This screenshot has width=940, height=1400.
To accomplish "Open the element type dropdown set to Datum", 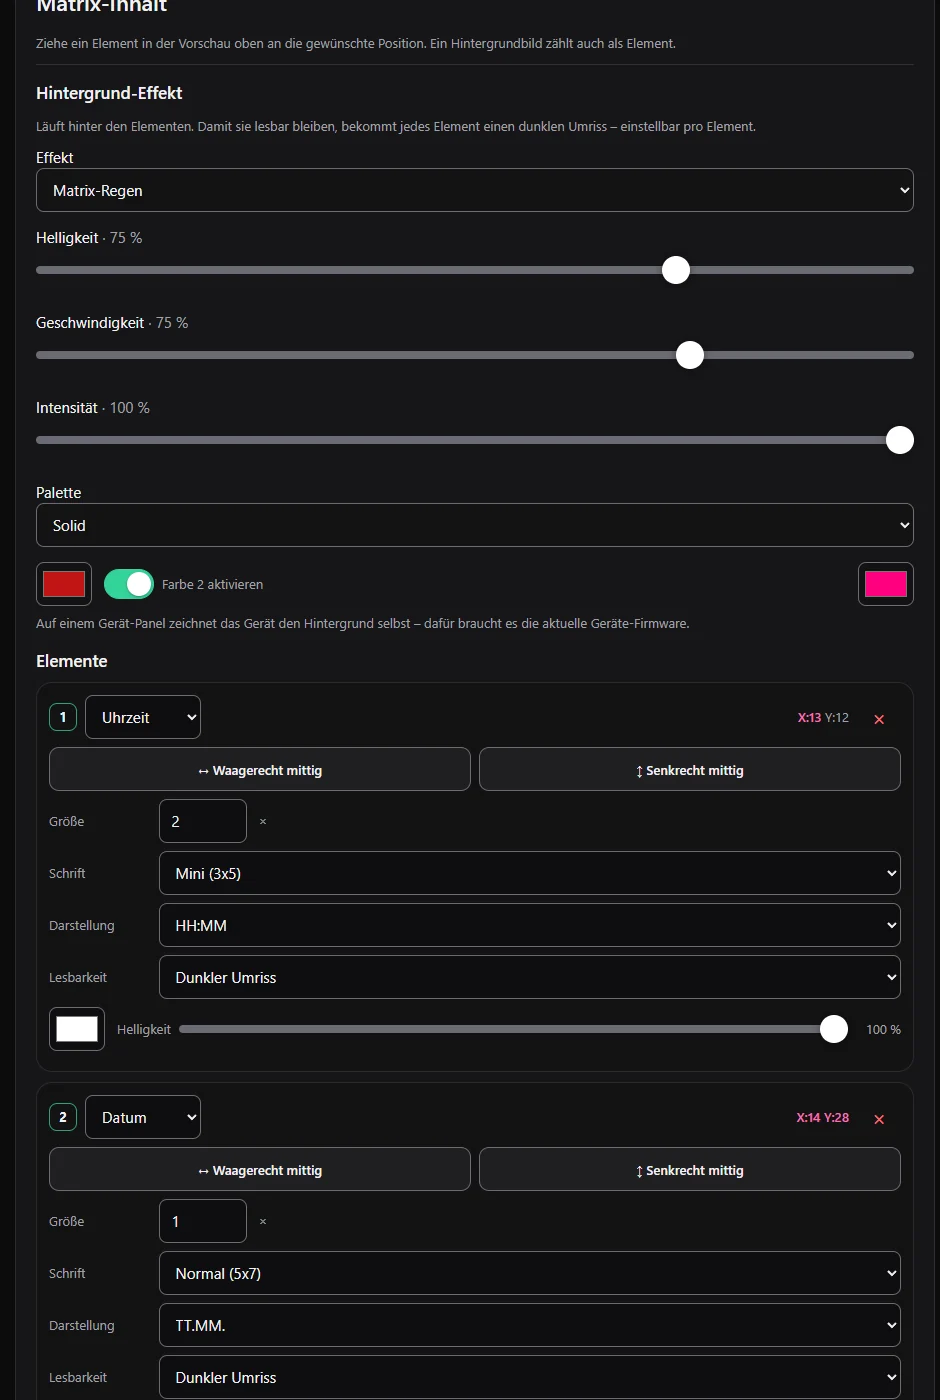I will [x=143, y=1117].
